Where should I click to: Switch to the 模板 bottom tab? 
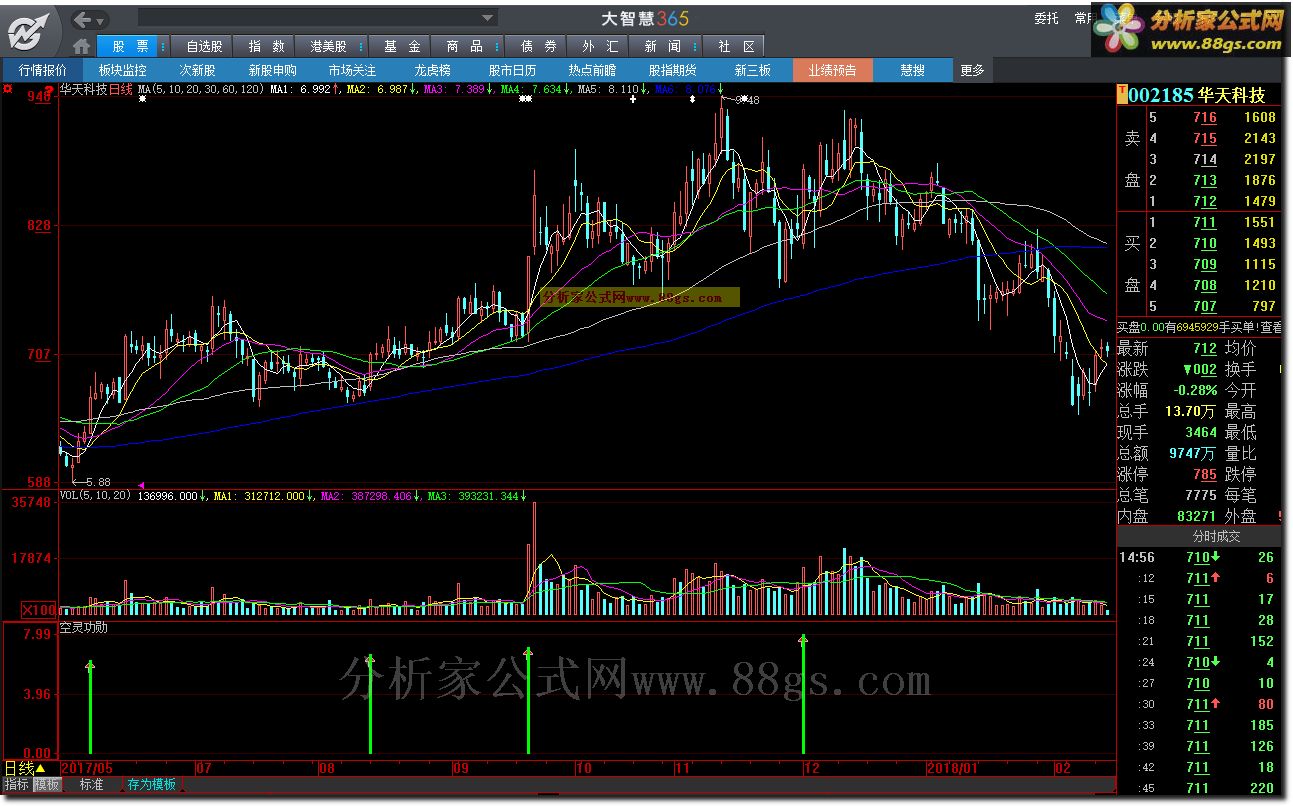(46, 785)
